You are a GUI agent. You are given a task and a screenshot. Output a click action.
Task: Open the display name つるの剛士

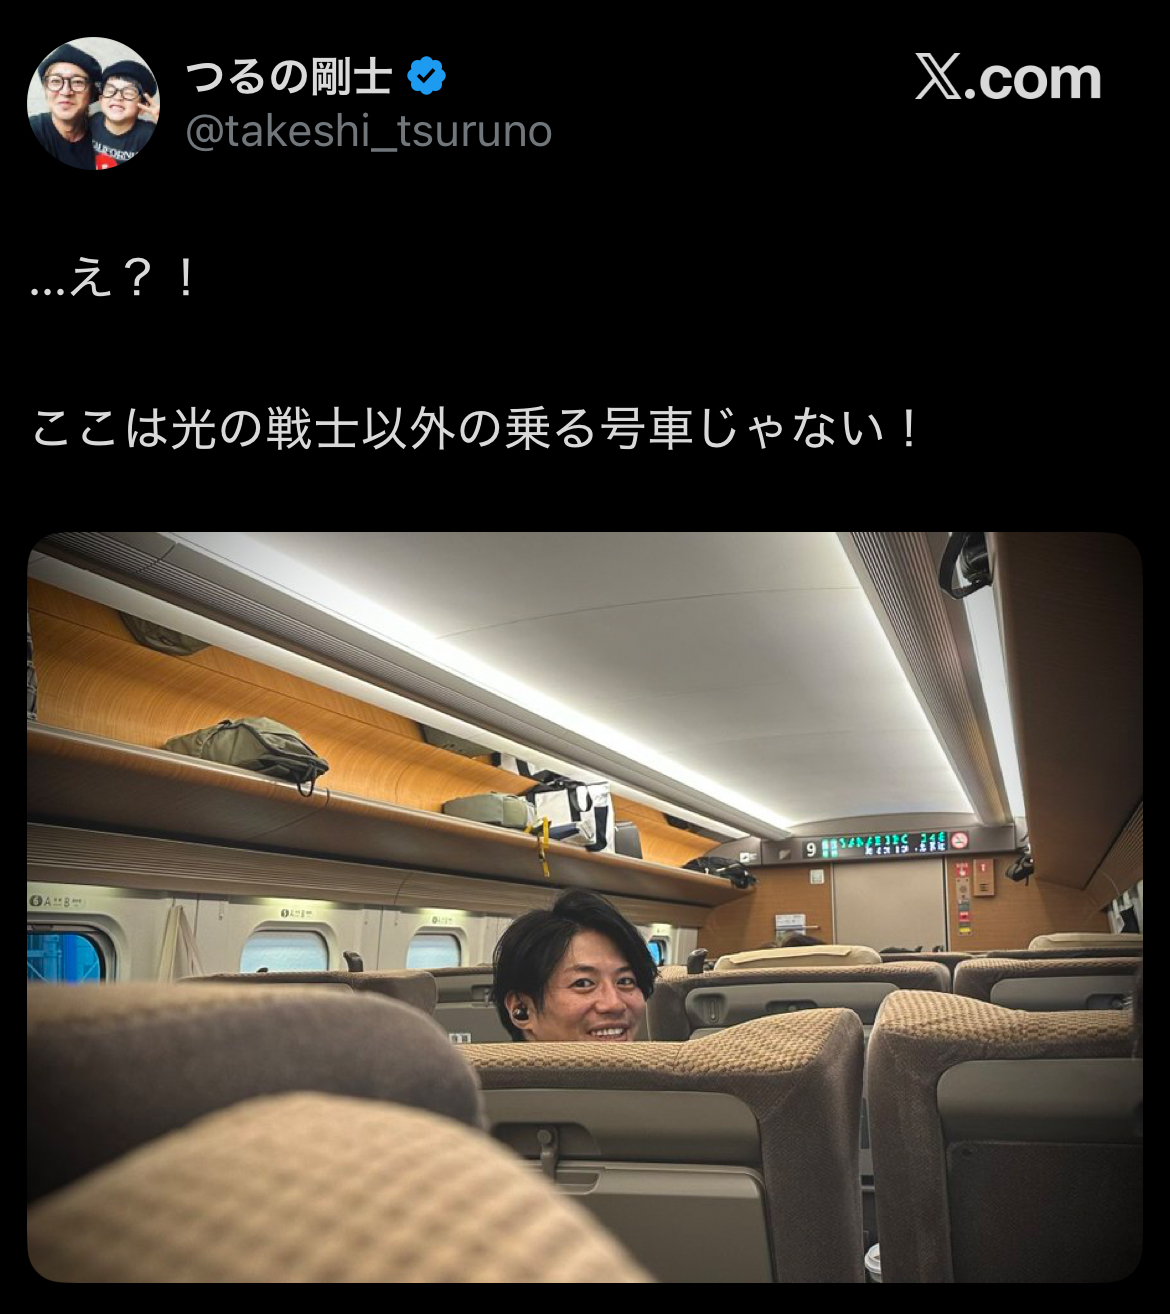pos(288,76)
